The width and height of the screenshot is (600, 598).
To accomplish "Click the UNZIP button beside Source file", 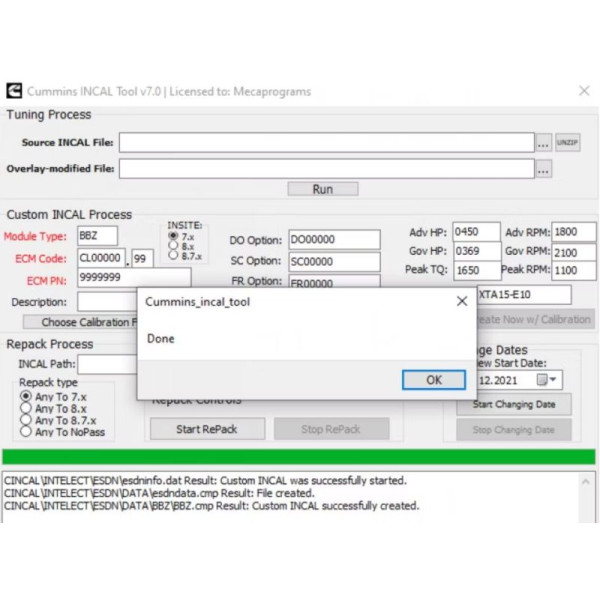I will [x=568, y=143].
